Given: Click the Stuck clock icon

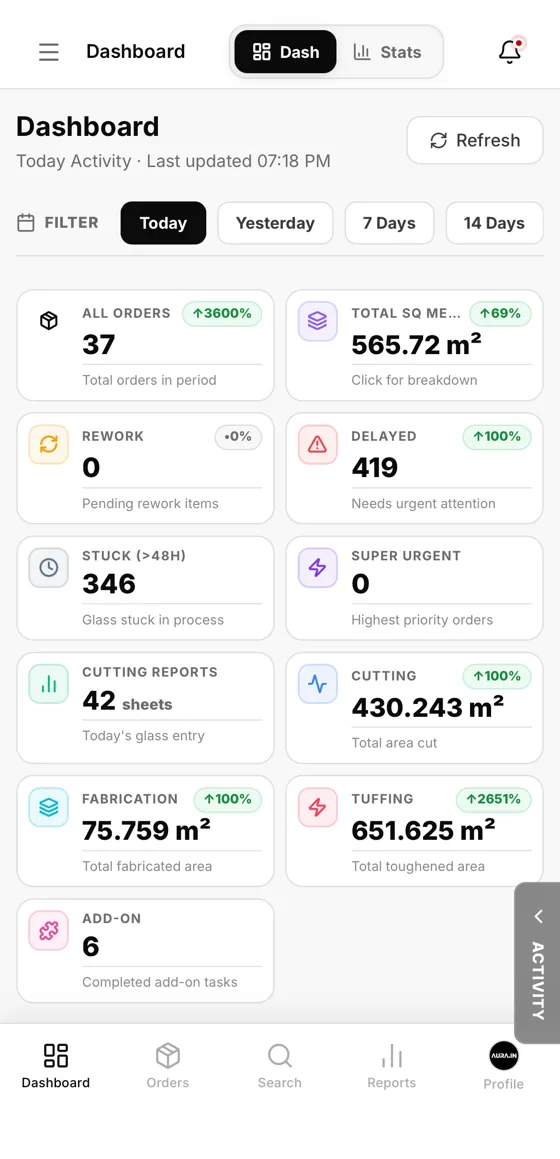Looking at the screenshot, I should (49, 568).
